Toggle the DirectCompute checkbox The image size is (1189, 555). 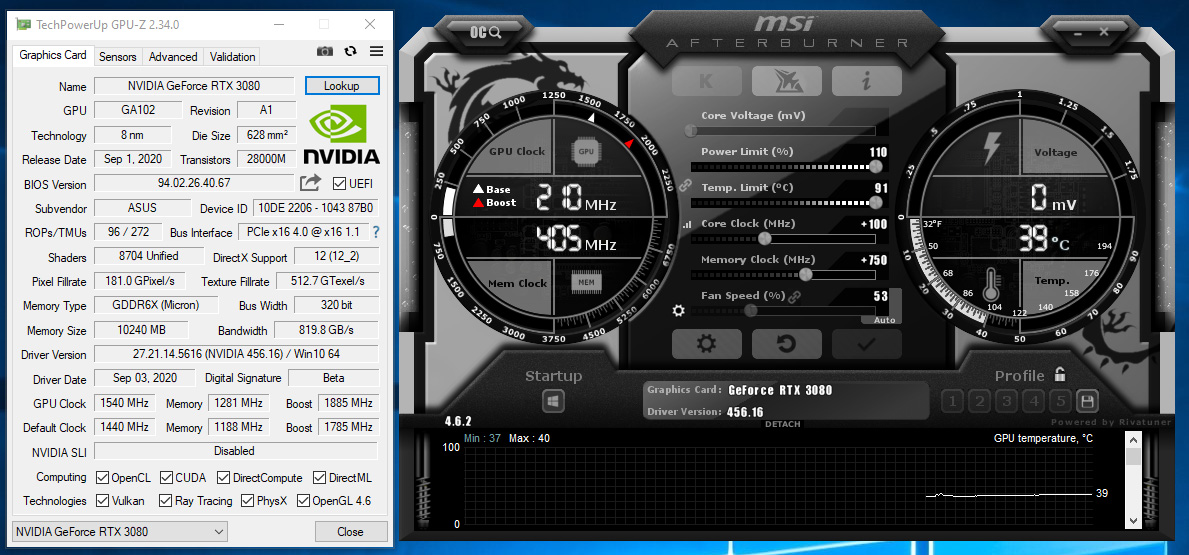pos(223,478)
